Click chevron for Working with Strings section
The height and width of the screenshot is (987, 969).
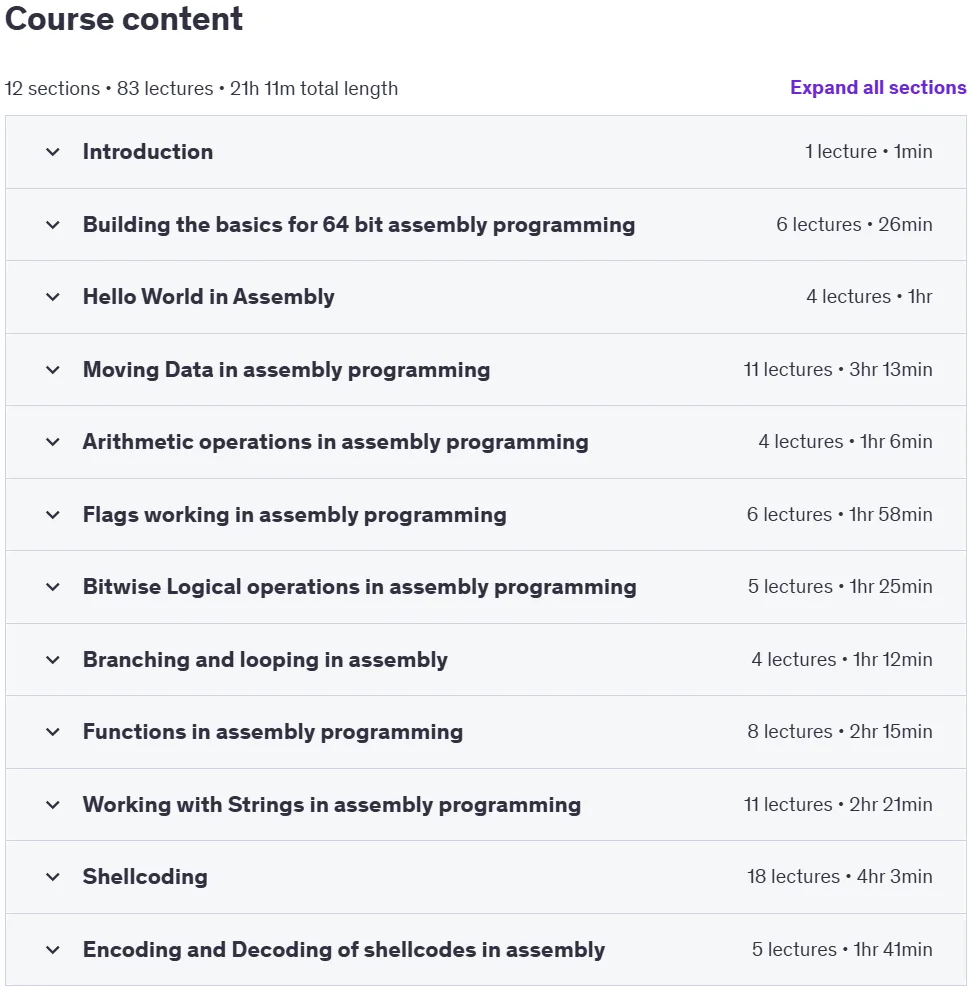point(53,804)
